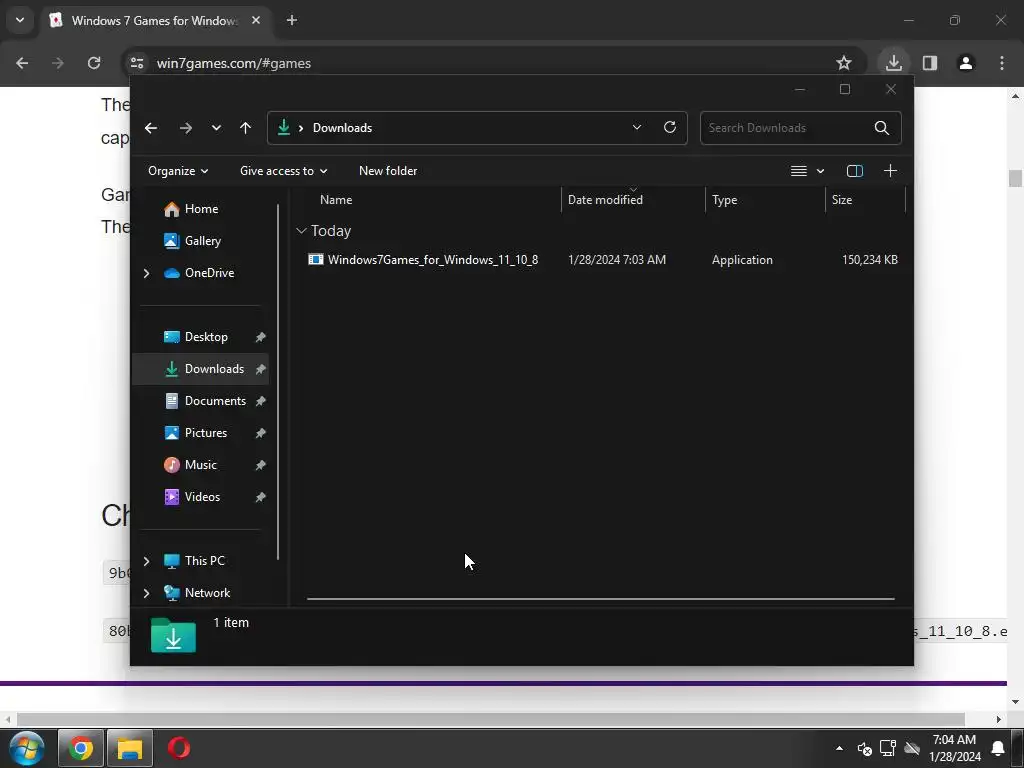The width and height of the screenshot is (1024, 768).
Task: Click the plus icon in the file dialog toolbar
Action: pos(890,171)
